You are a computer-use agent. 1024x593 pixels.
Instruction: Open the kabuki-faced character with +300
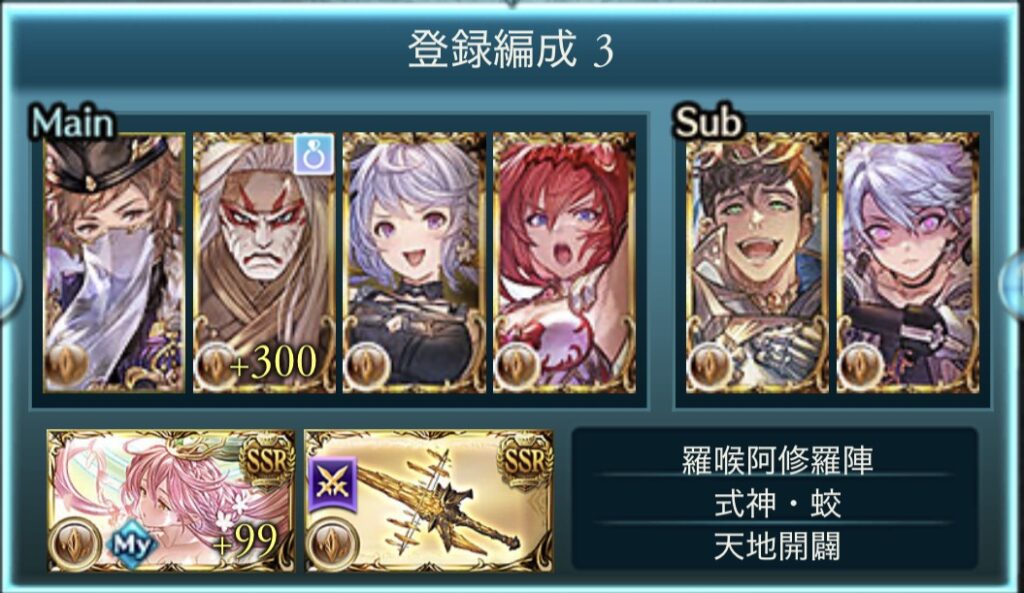click(x=264, y=263)
